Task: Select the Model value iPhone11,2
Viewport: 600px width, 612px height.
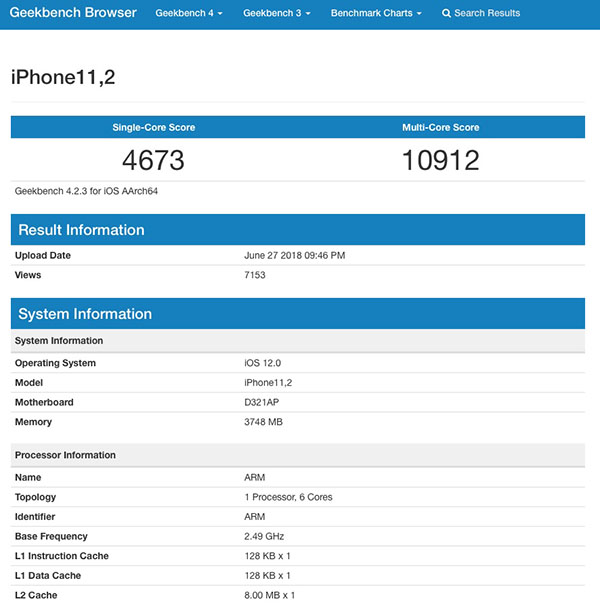Action: point(268,382)
